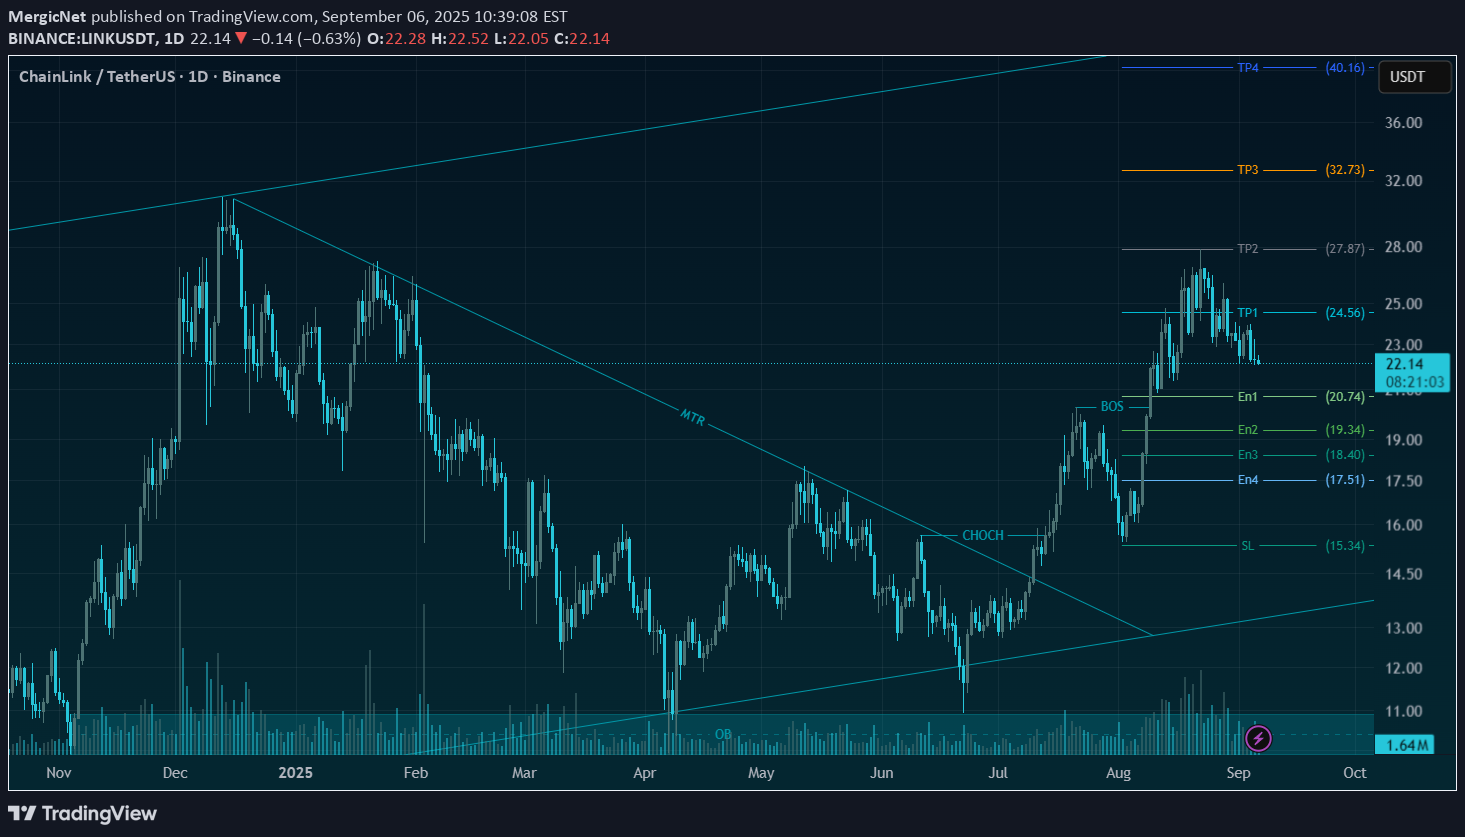
Task: Click the L:22.05 low value in header
Action: [522, 39]
